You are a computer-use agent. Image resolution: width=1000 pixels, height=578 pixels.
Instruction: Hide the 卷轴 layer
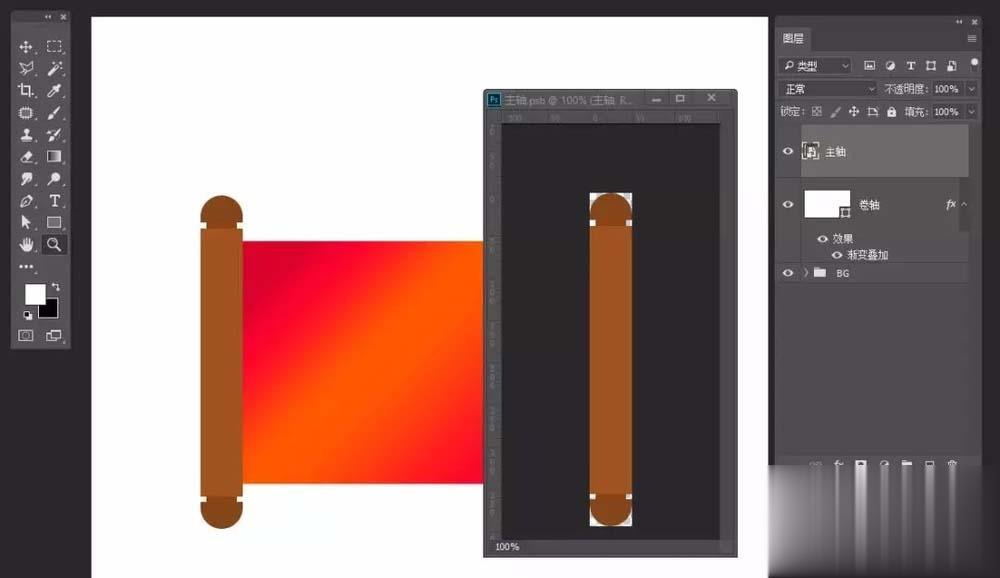(x=788, y=204)
